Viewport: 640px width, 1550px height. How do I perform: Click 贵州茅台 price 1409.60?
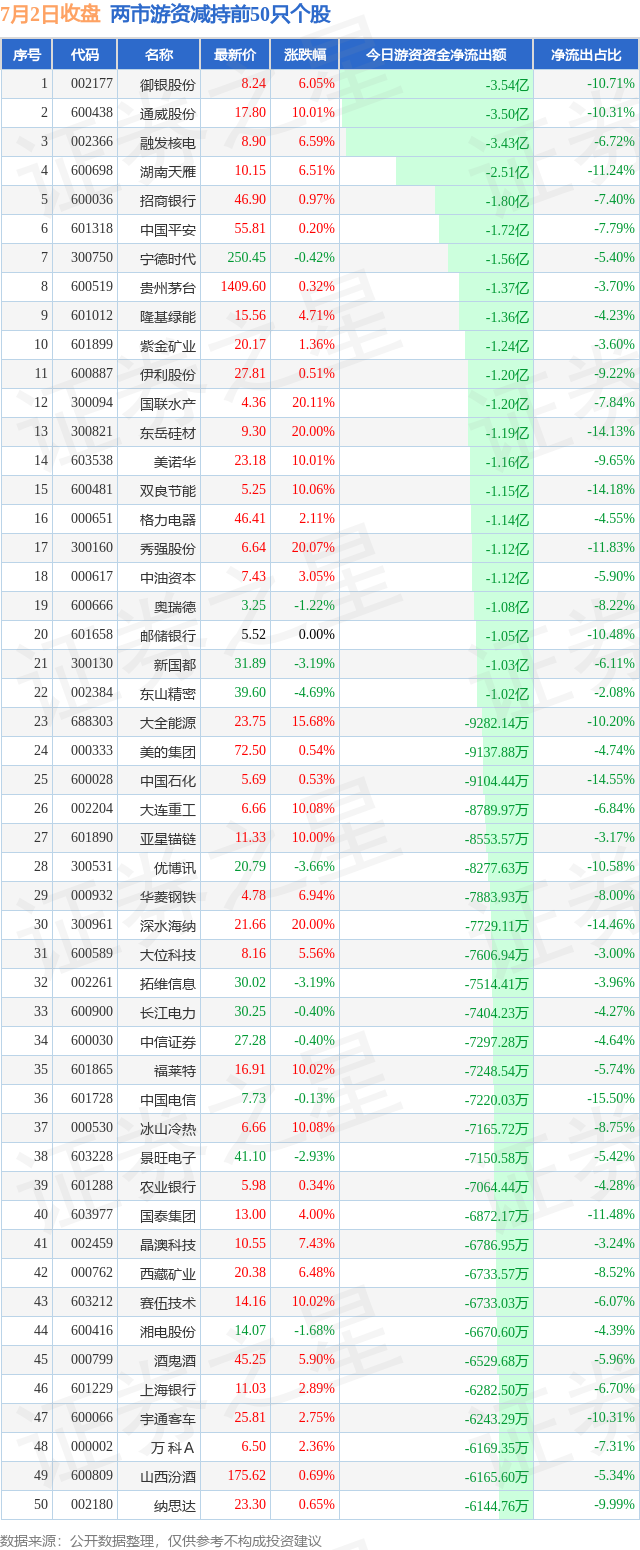pos(244,288)
